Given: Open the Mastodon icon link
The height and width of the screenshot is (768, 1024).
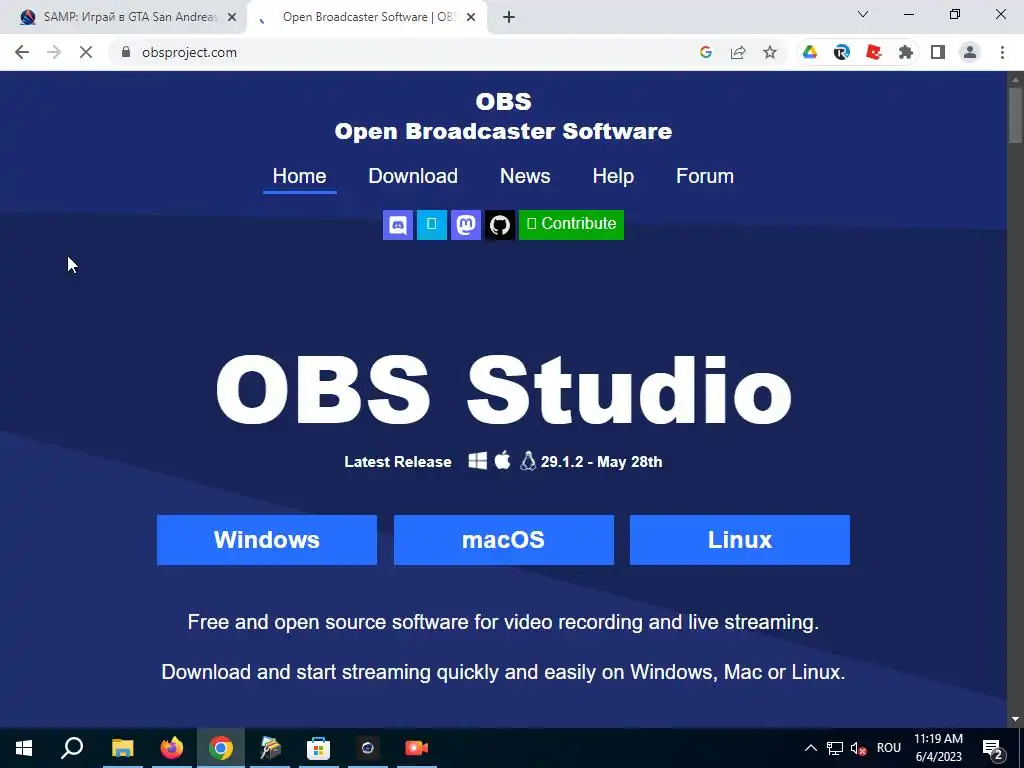Looking at the screenshot, I should pyautogui.click(x=466, y=225).
